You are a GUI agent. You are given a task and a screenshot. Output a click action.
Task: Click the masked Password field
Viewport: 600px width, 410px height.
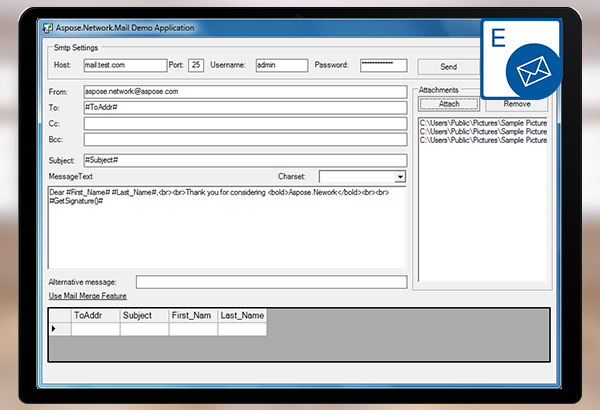coord(383,65)
